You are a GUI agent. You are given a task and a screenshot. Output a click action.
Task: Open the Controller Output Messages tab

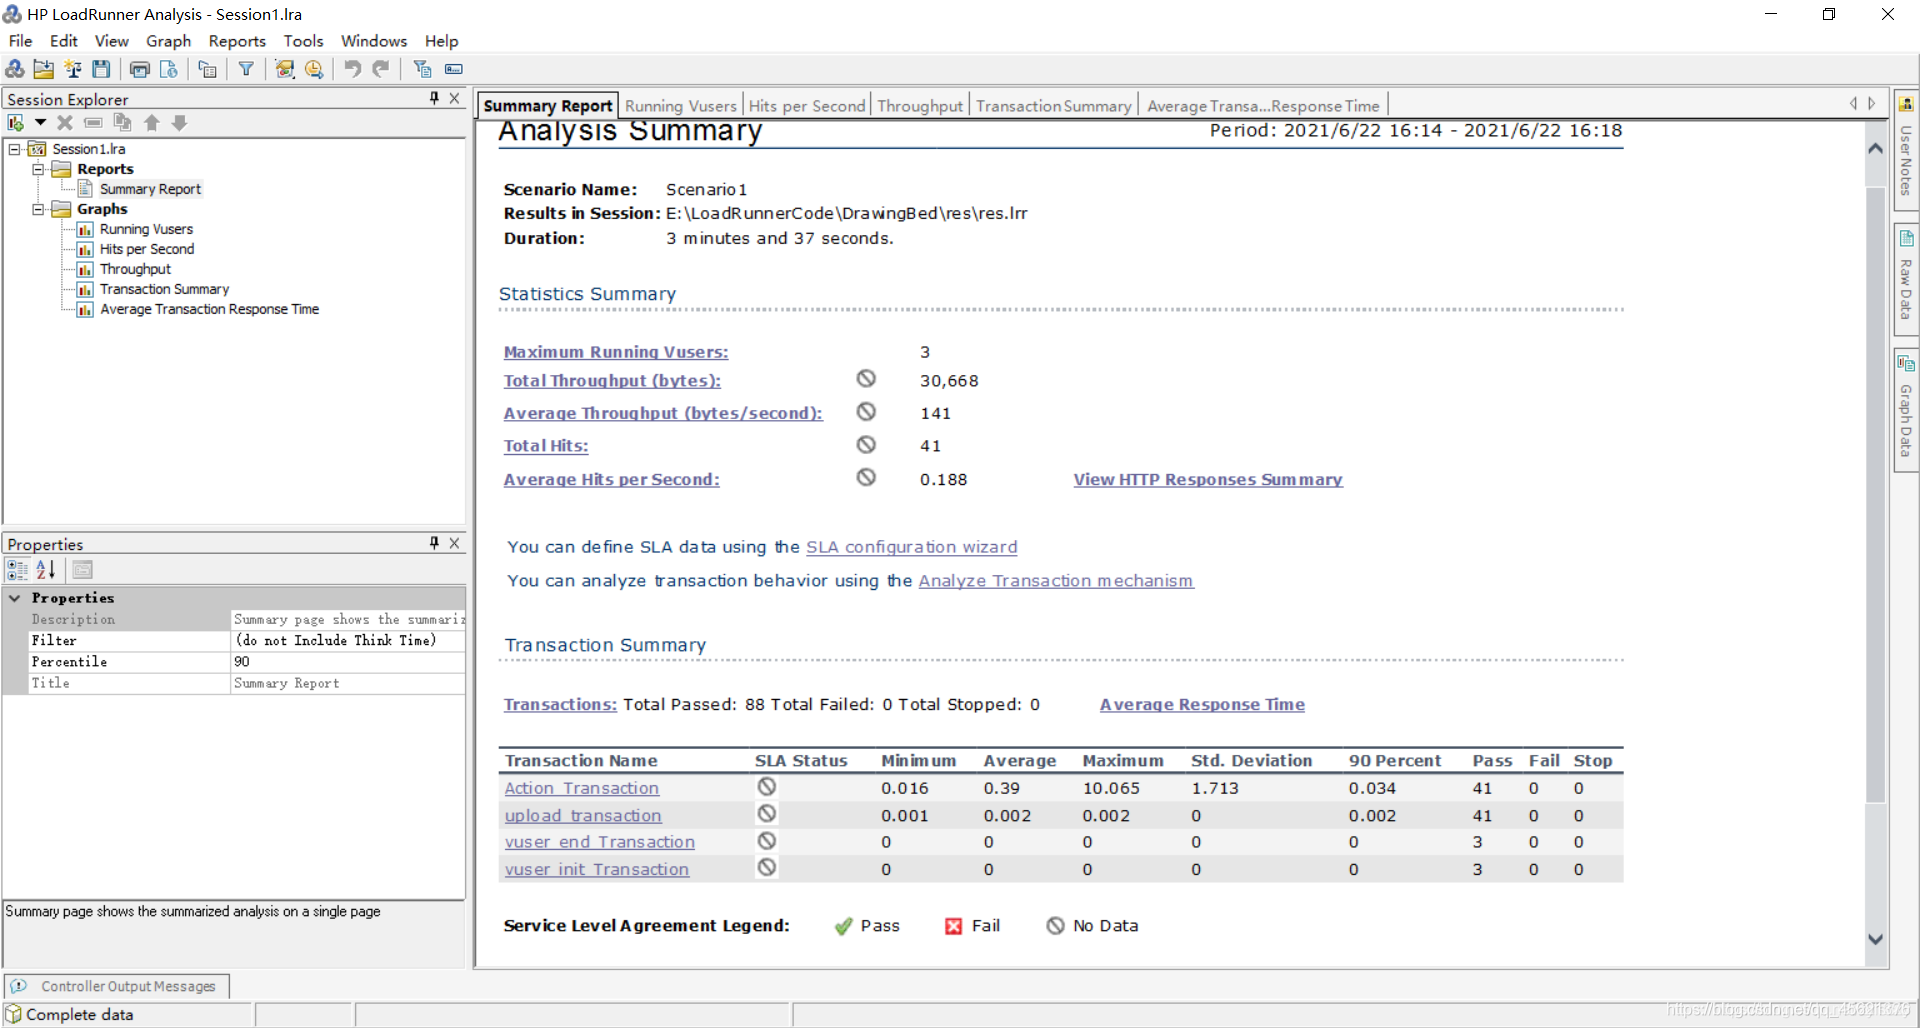(117, 986)
